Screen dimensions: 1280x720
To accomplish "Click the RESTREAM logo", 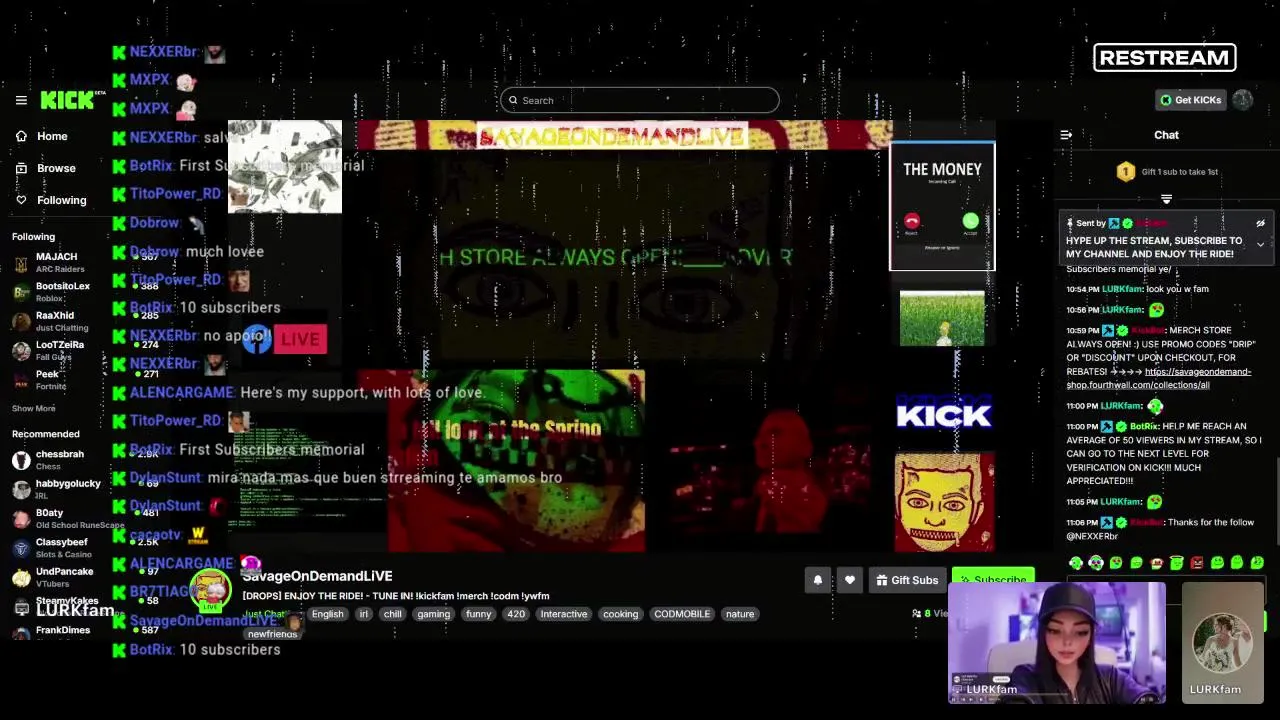I will tap(1165, 58).
